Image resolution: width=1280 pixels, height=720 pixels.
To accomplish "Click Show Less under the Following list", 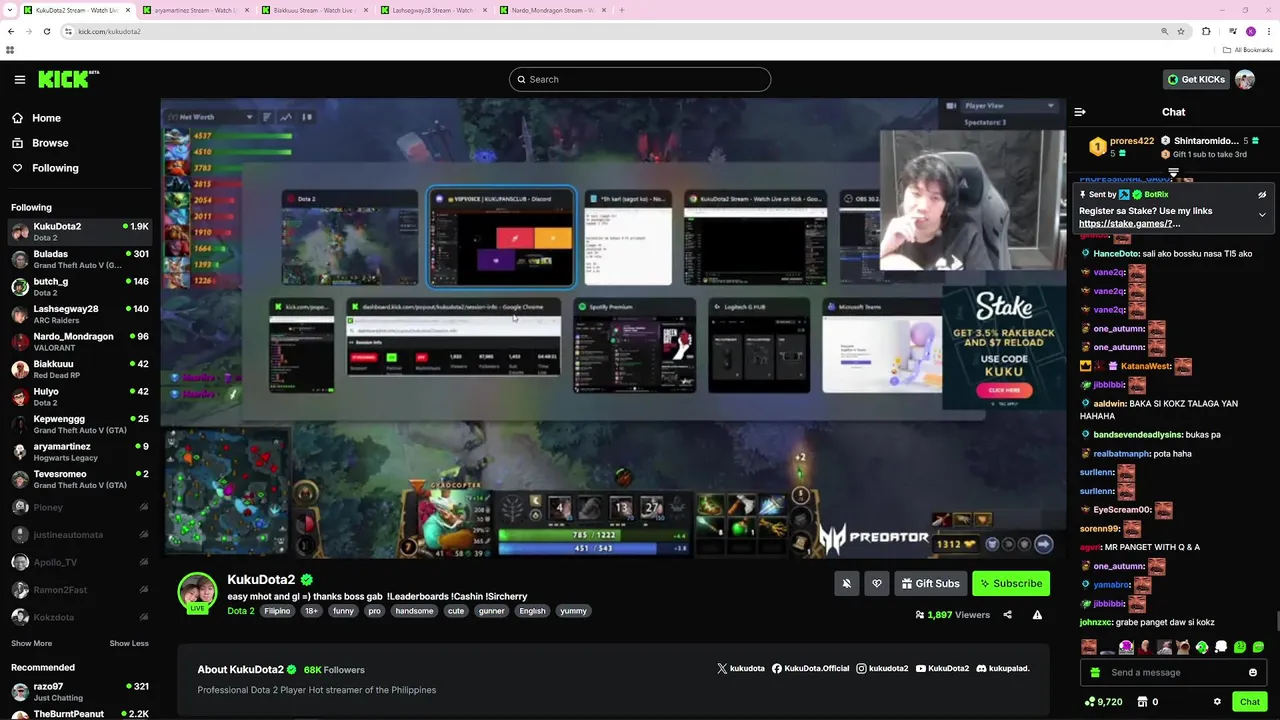I will 129,643.
